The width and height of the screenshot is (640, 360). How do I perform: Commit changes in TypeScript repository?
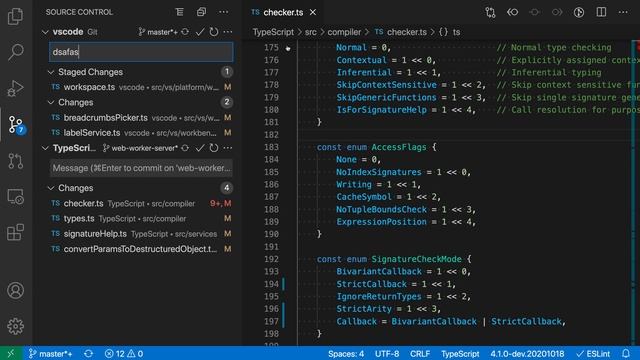pos(200,148)
